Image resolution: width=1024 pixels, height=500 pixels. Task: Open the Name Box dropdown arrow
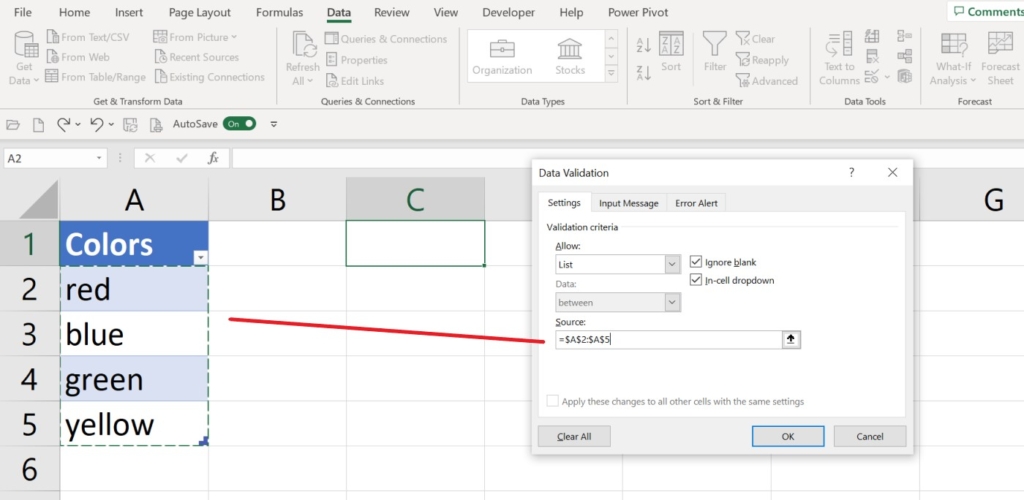(99, 159)
